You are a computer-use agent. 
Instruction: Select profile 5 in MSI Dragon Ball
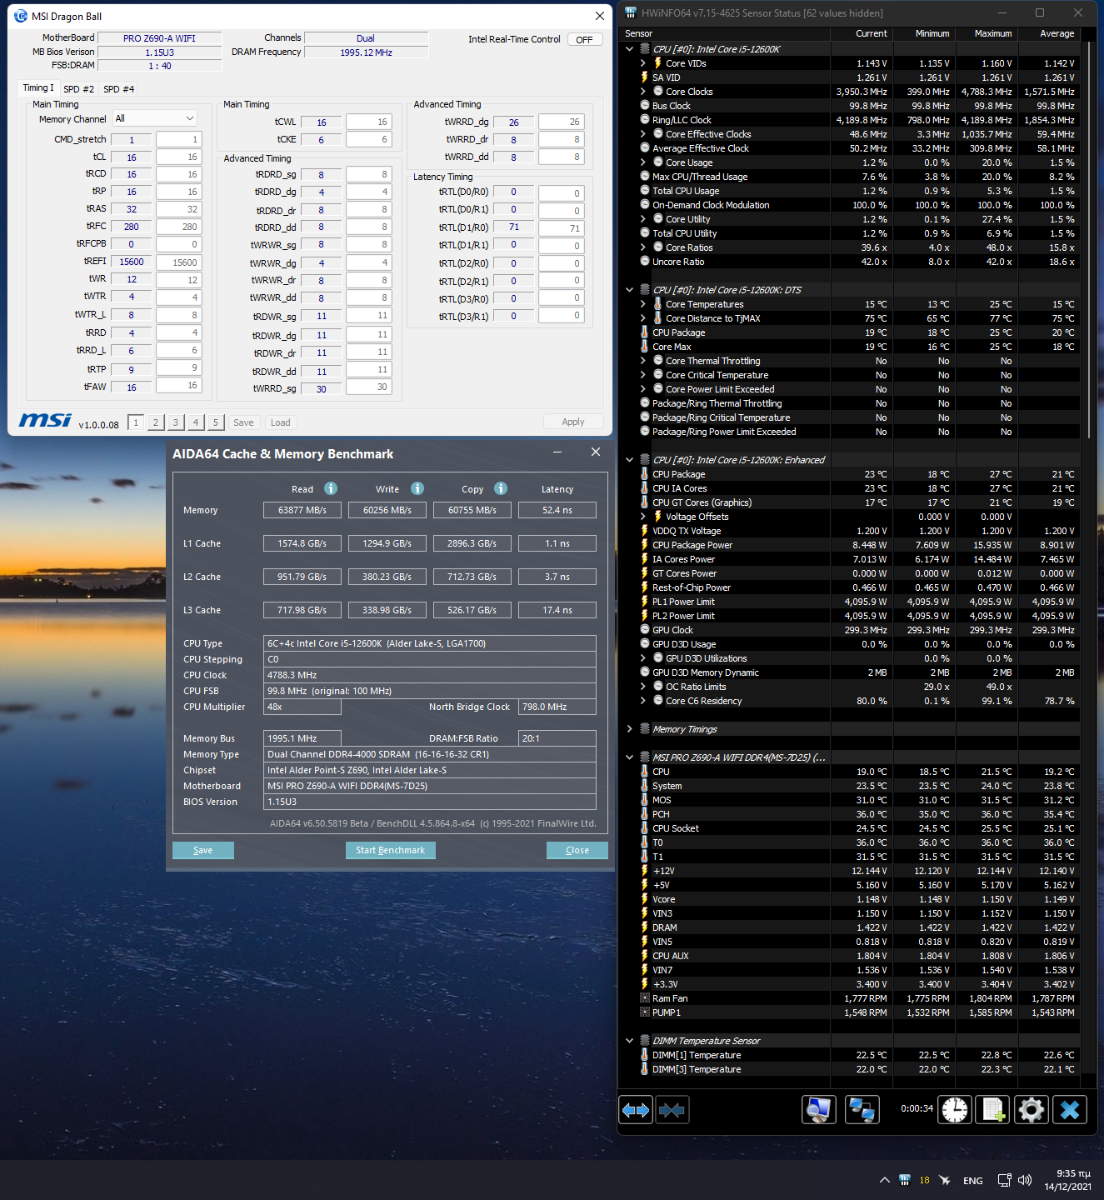pyautogui.click(x=216, y=423)
